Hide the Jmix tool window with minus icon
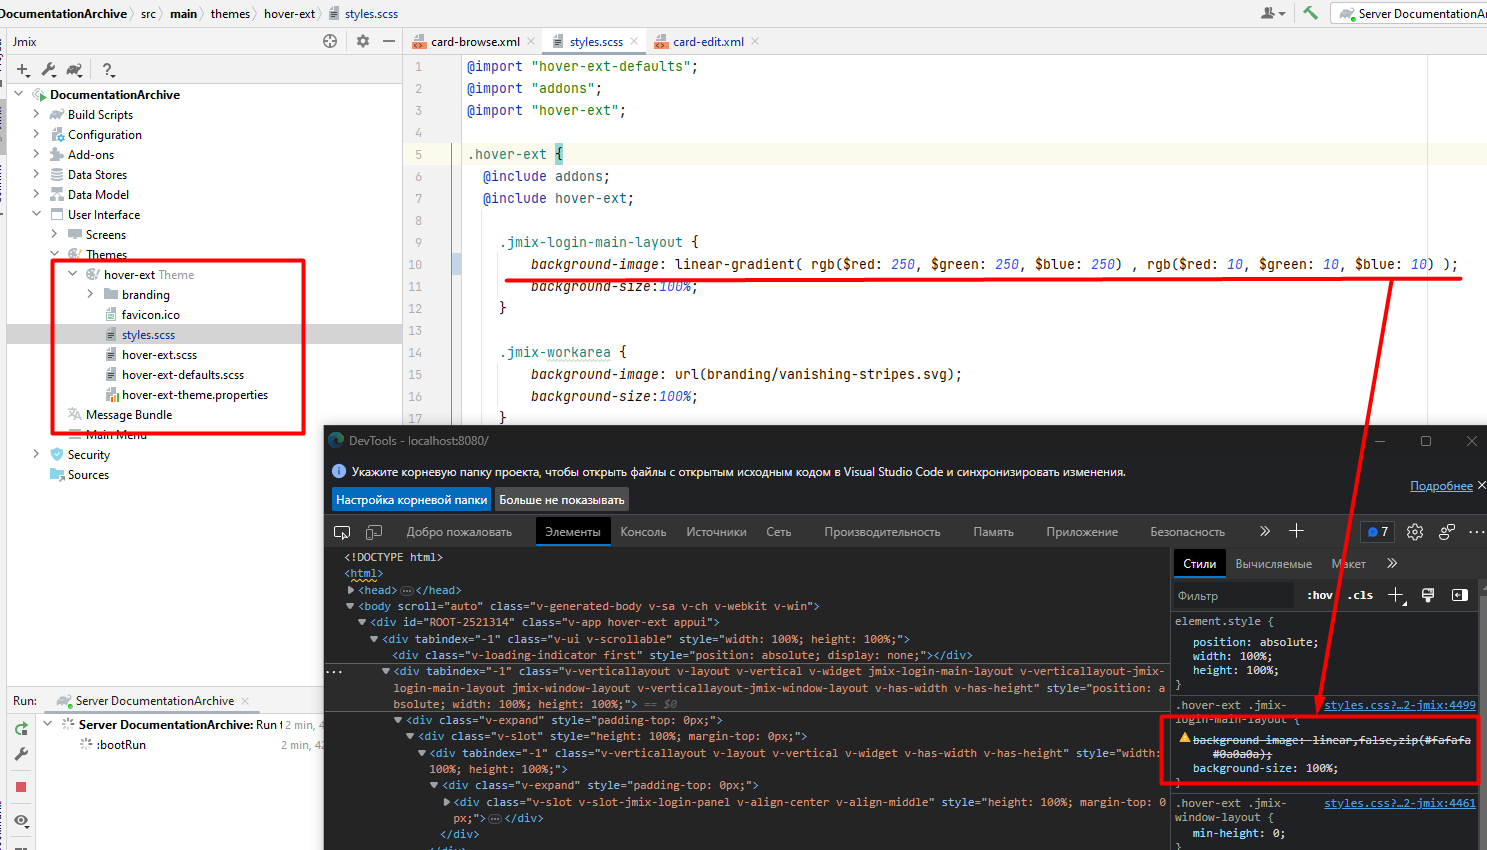This screenshot has height=850, width=1487. pyautogui.click(x=389, y=41)
